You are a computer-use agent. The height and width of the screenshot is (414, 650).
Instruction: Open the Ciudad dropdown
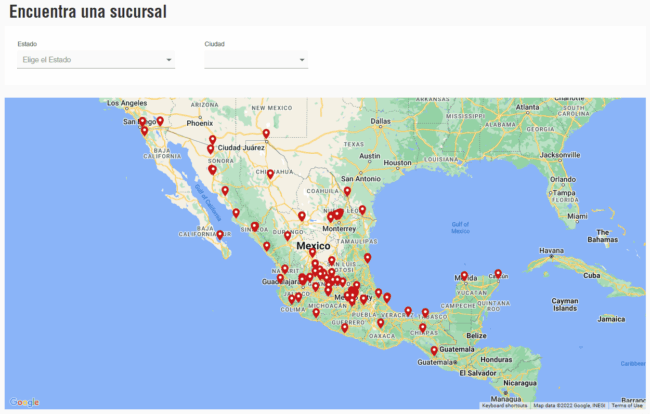pyautogui.click(x=255, y=60)
